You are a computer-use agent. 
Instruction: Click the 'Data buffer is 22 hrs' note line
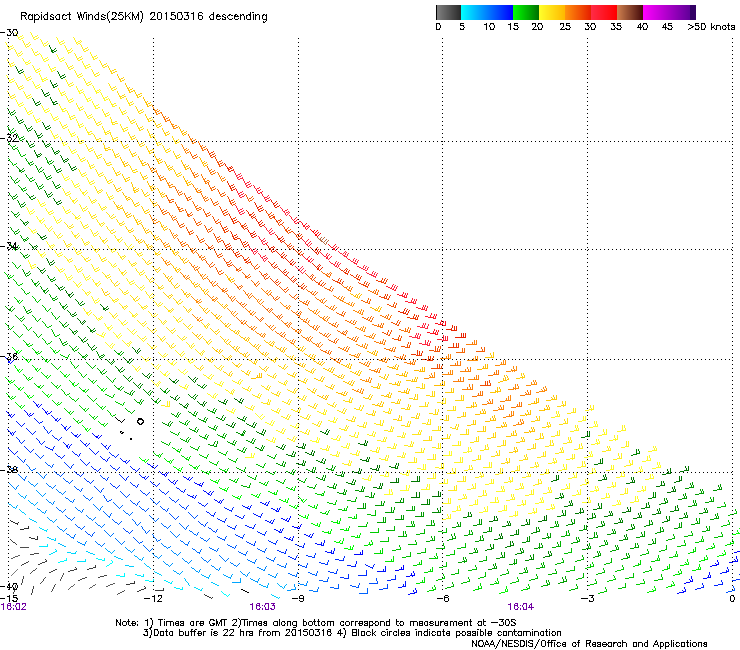(x=352, y=633)
